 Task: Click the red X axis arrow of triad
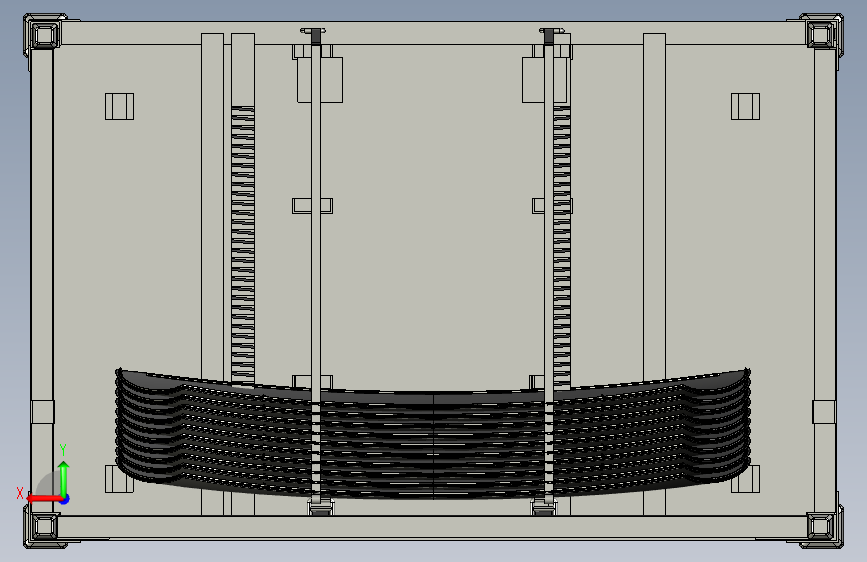[44, 498]
